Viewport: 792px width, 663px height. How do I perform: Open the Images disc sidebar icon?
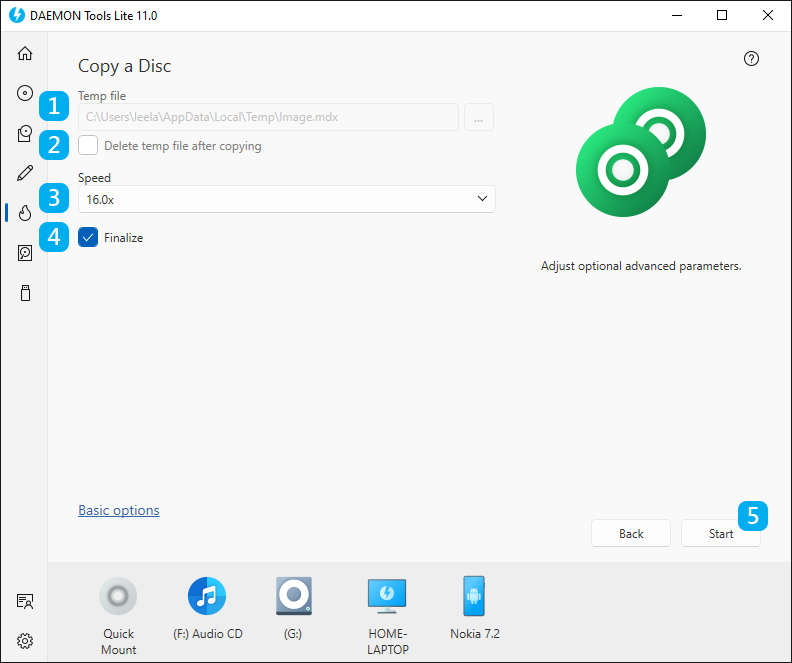(25, 93)
